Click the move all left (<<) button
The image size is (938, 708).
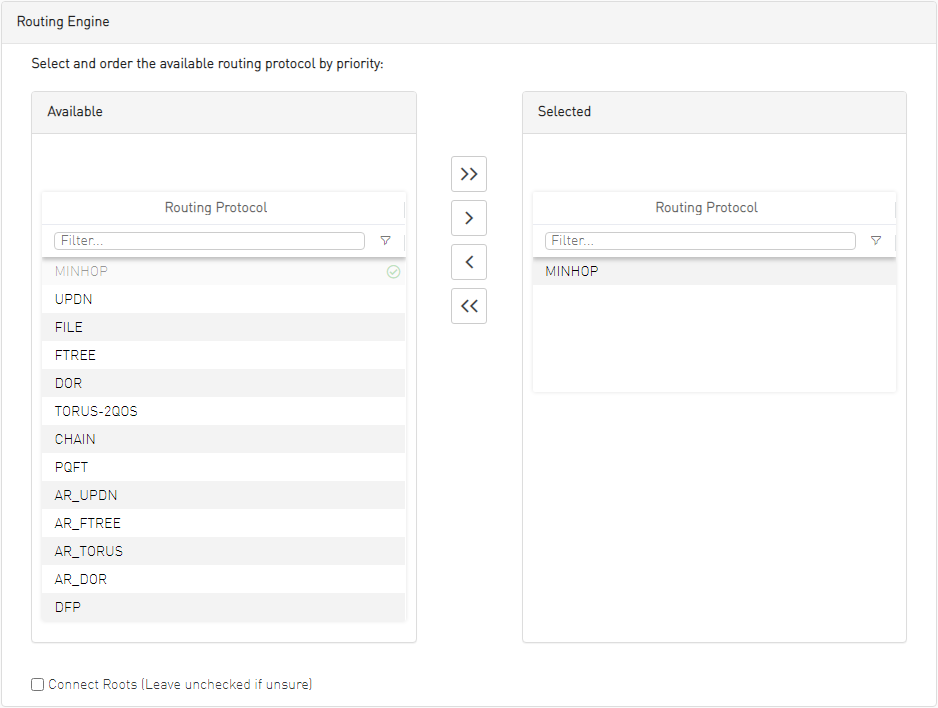point(469,306)
